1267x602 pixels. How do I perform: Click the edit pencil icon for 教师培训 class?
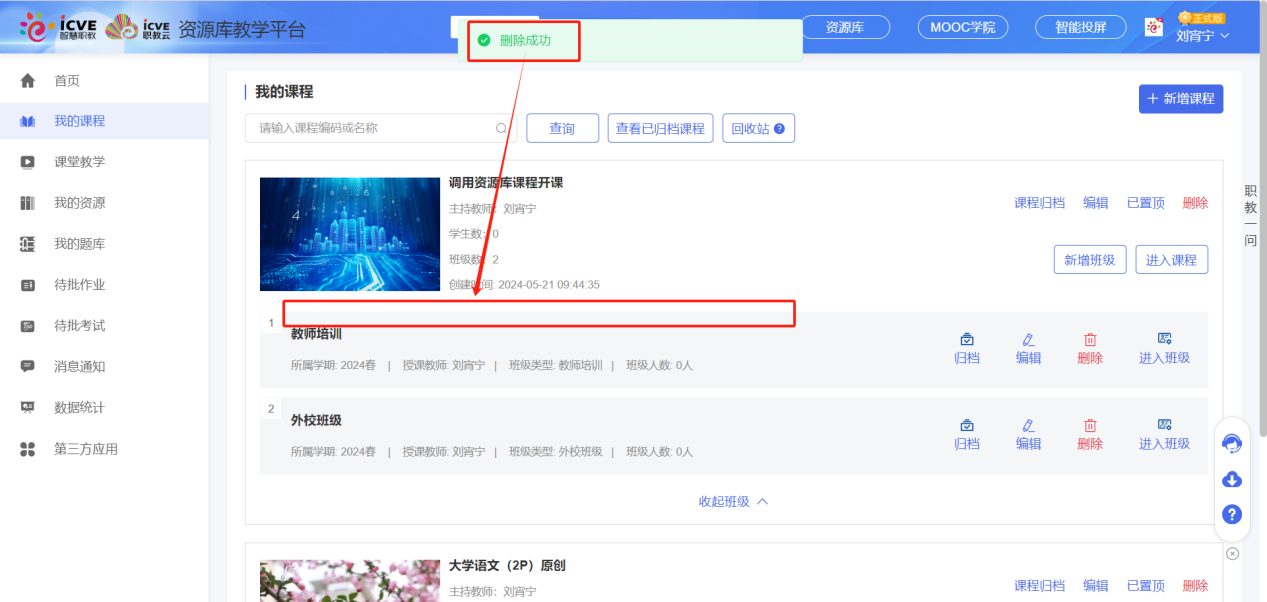coord(1028,340)
